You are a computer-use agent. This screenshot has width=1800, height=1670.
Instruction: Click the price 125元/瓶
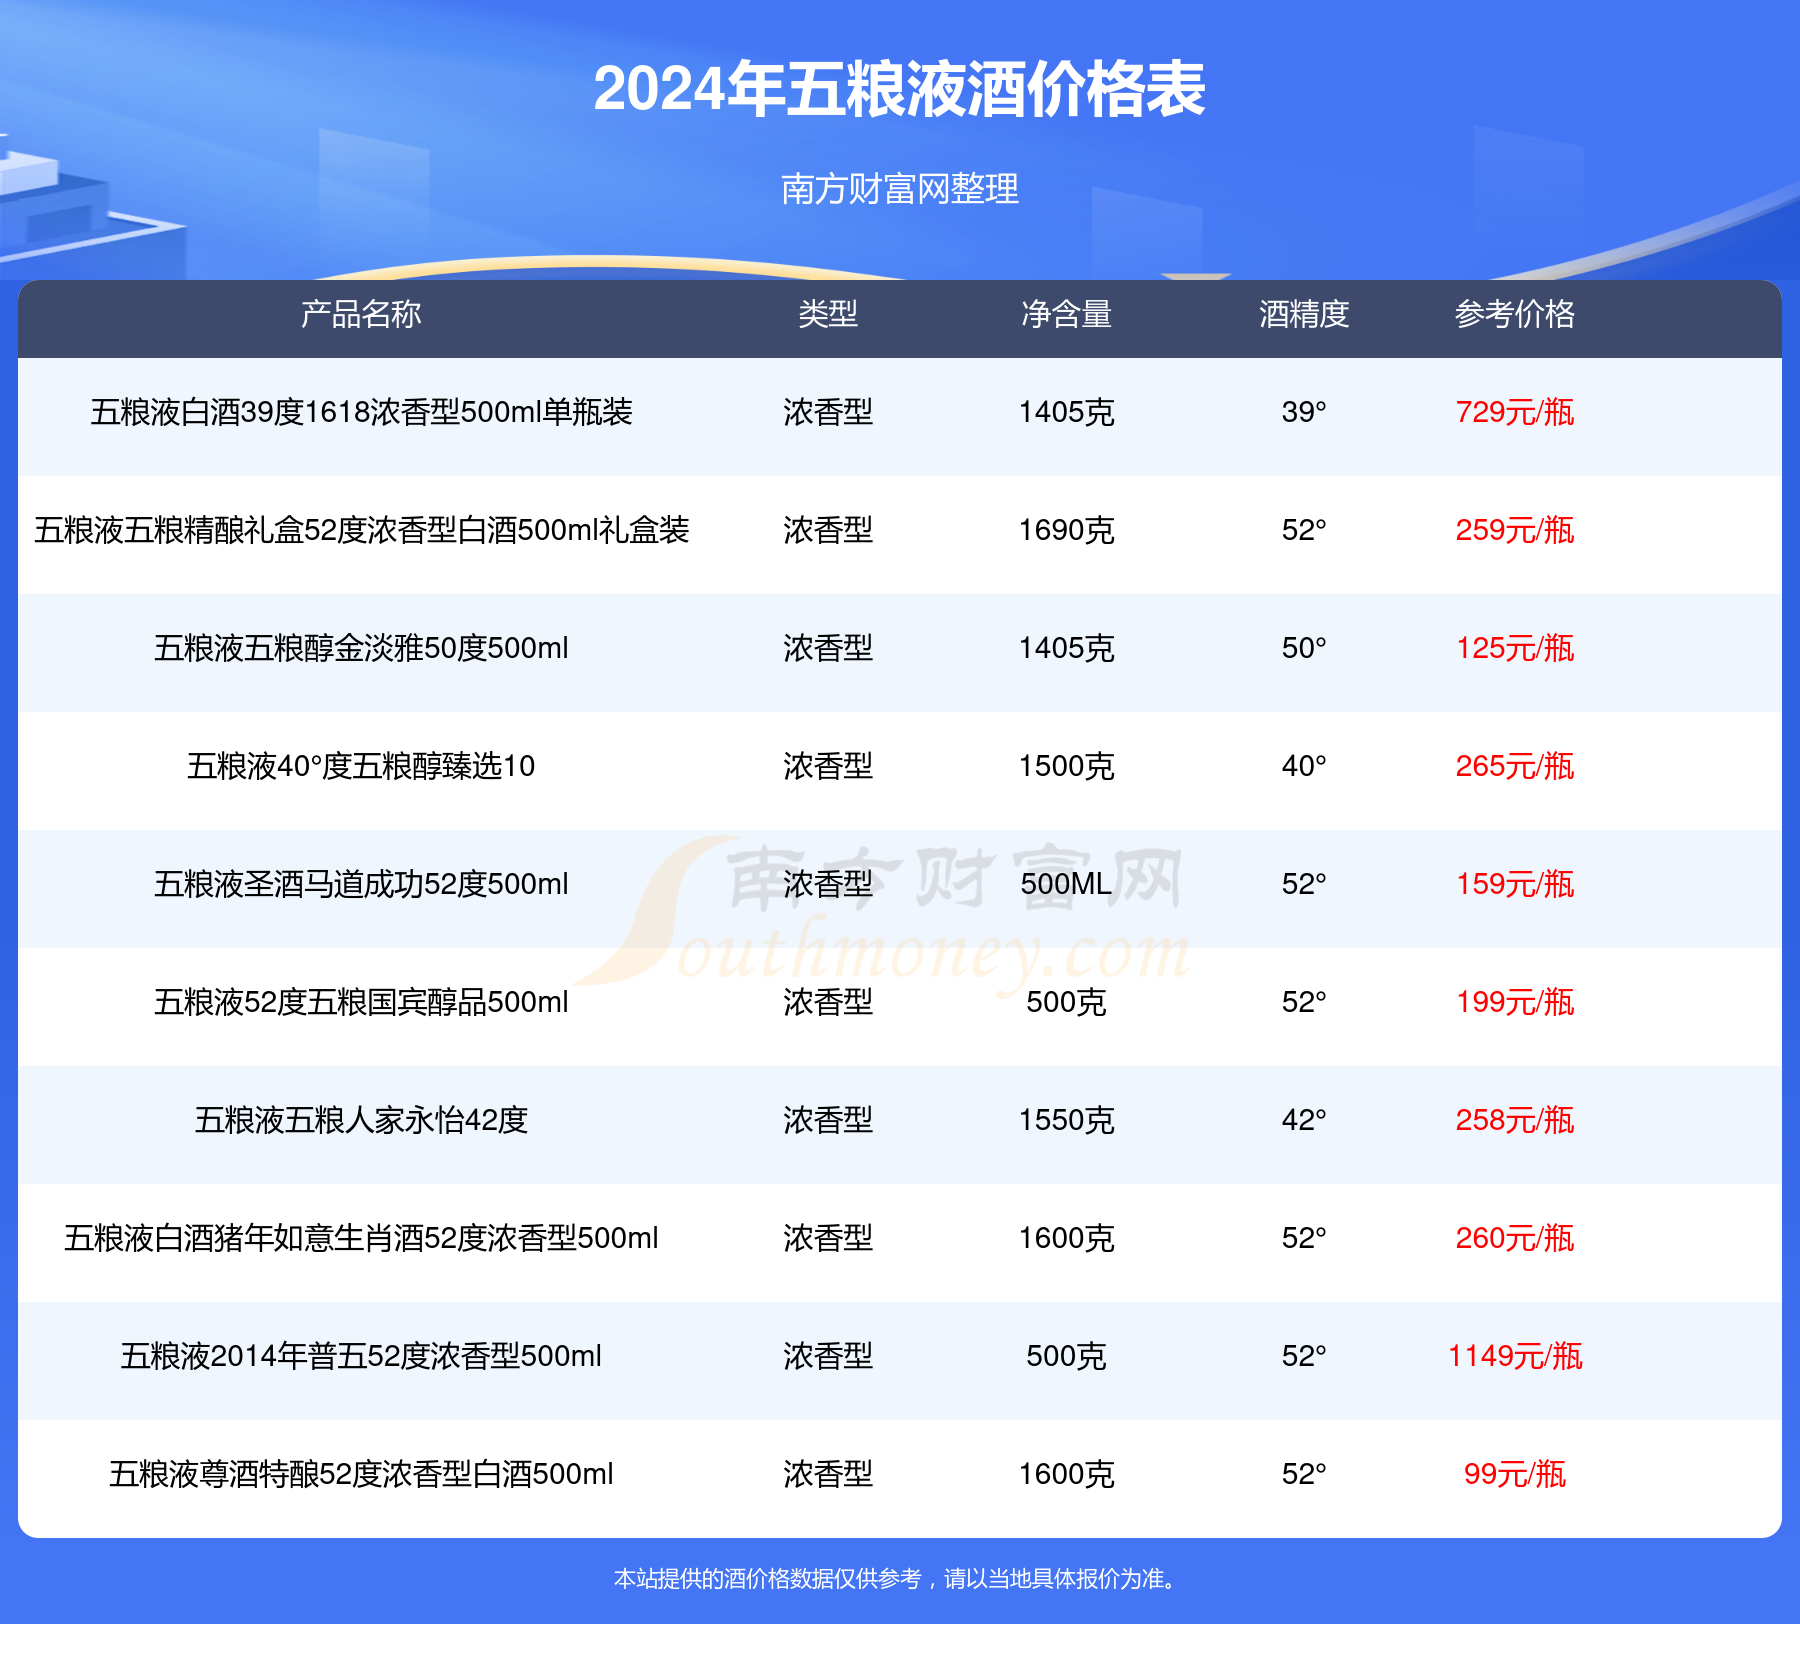point(1515,648)
